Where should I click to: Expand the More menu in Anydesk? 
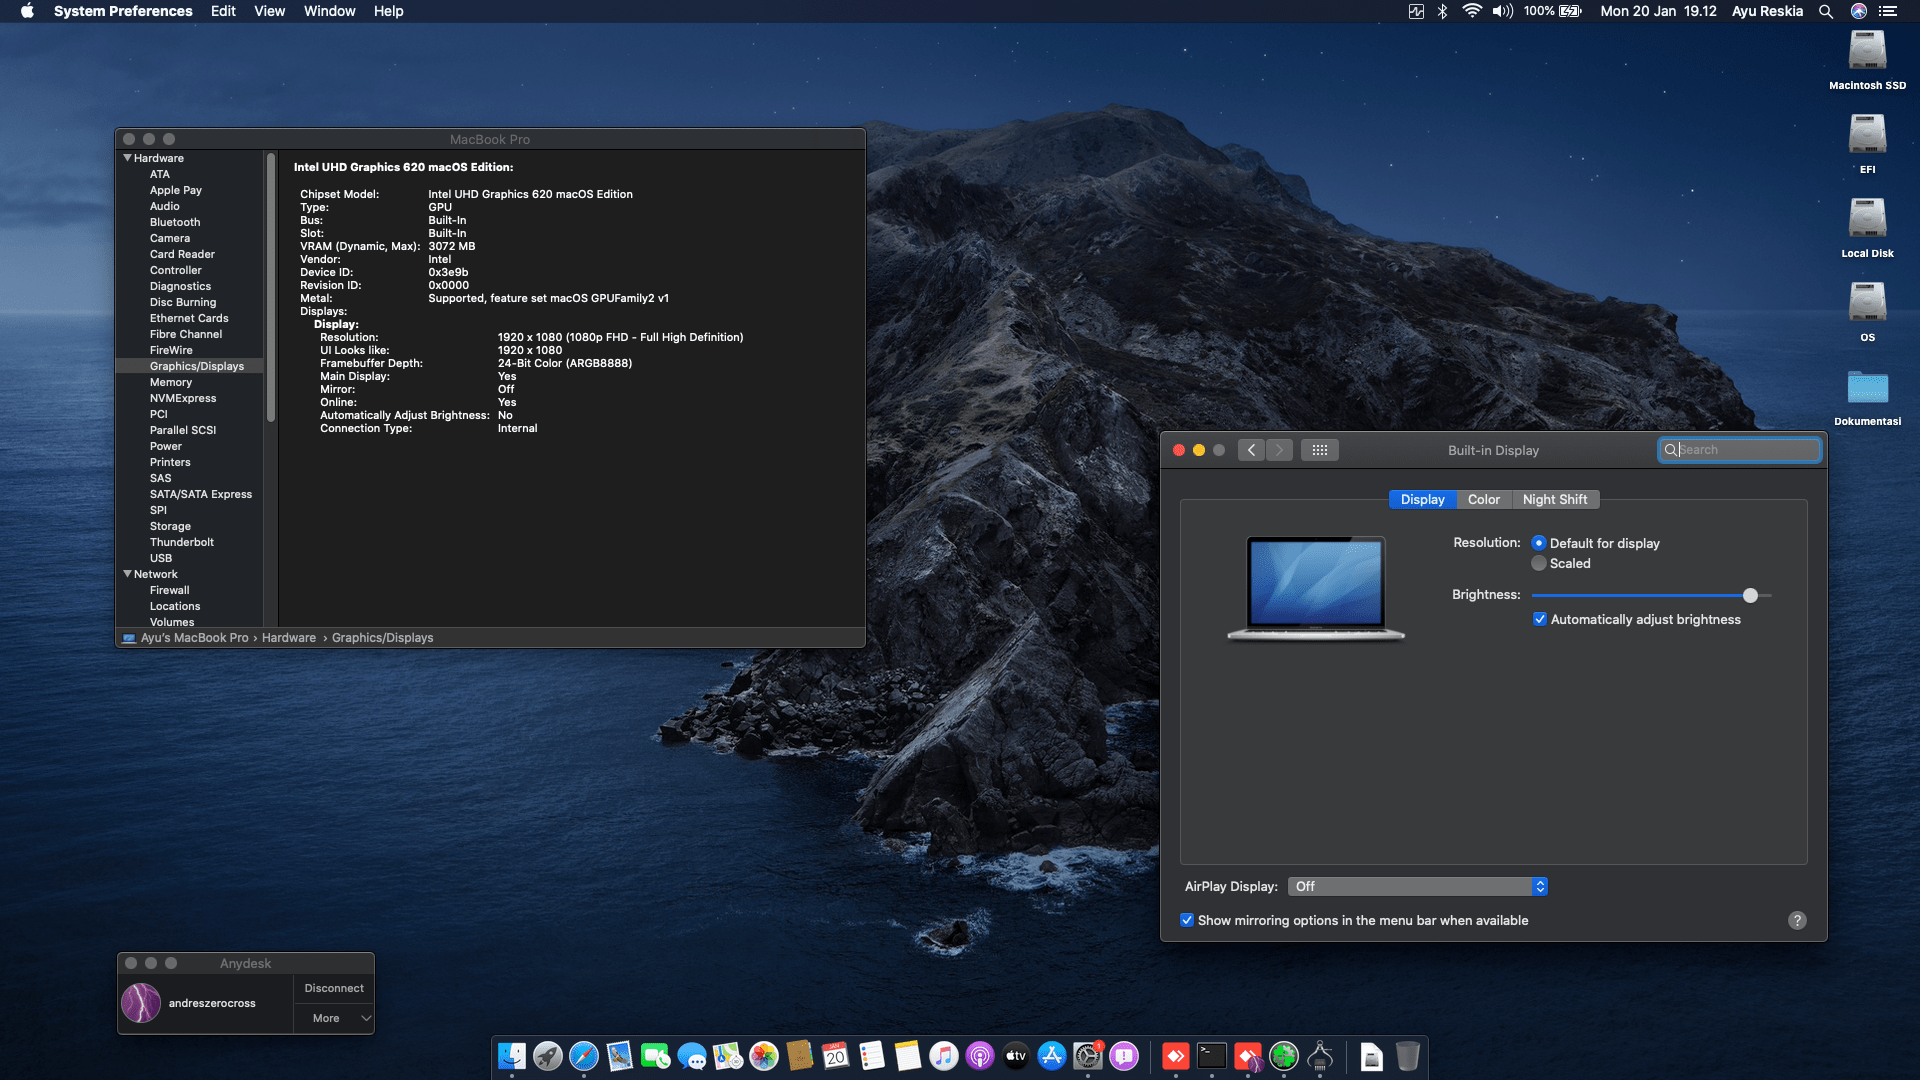coord(335,1018)
